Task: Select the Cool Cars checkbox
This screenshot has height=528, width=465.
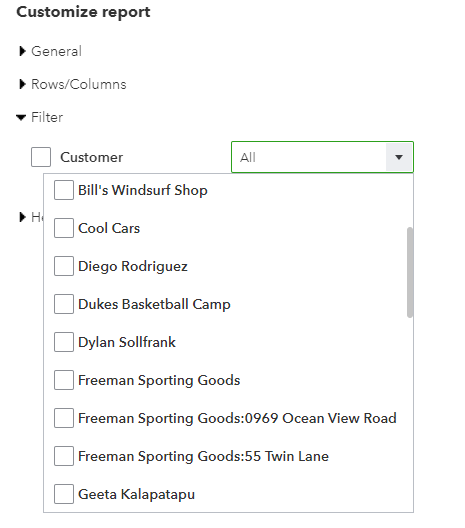Action: (x=64, y=228)
